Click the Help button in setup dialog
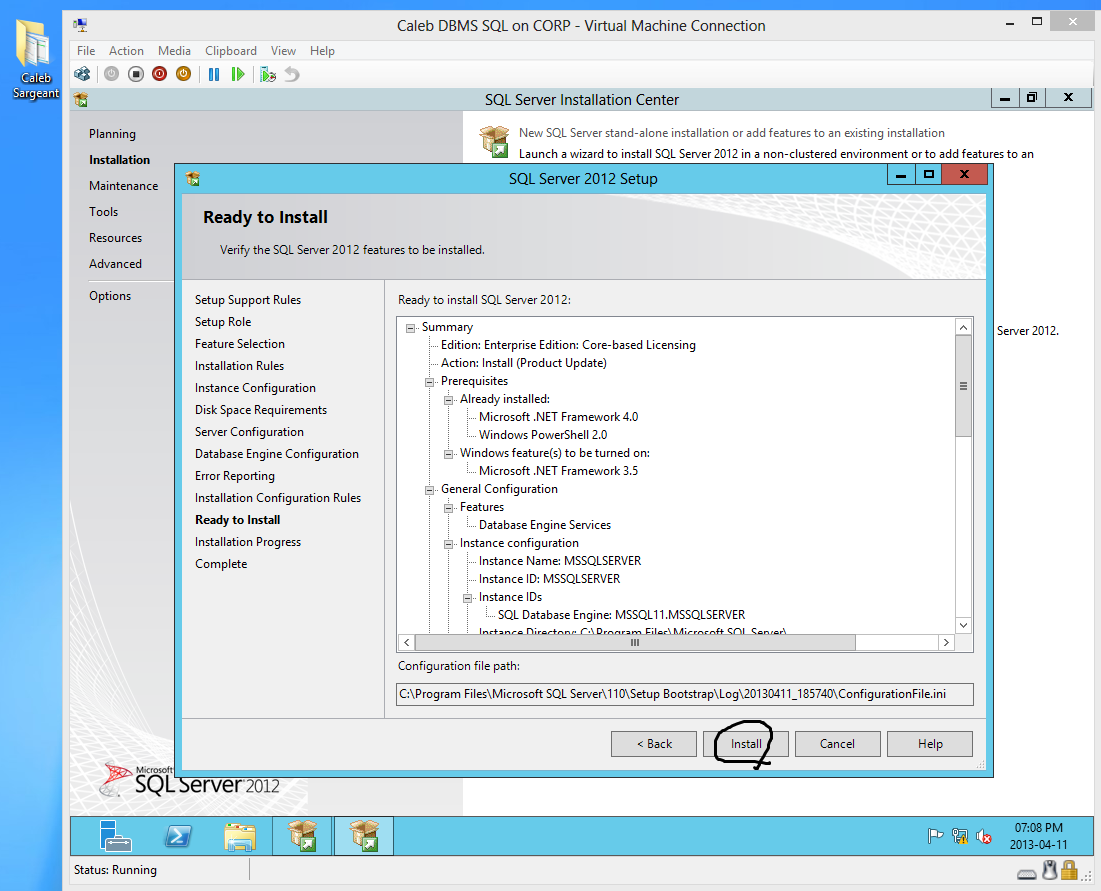Viewport: 1101px width, 891px height. click(x=930, y=744)
